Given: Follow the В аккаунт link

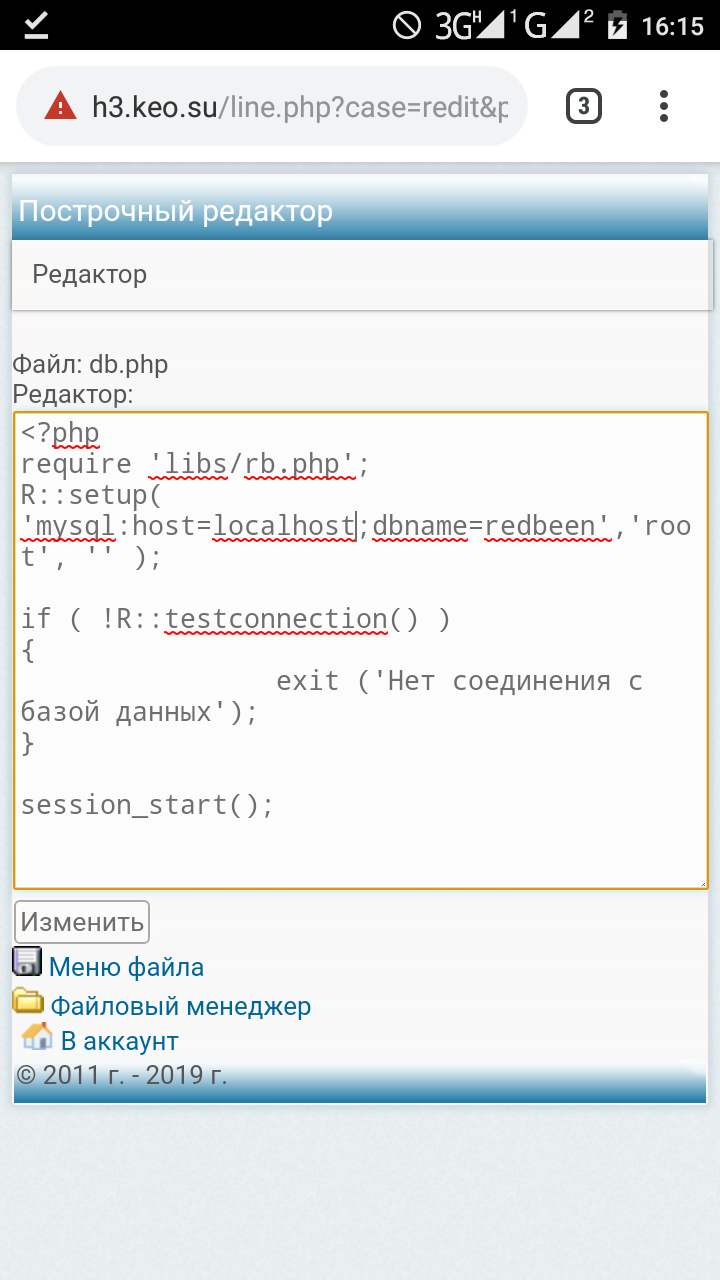Looking at the screenshot, I should [x=119, y=1041].
